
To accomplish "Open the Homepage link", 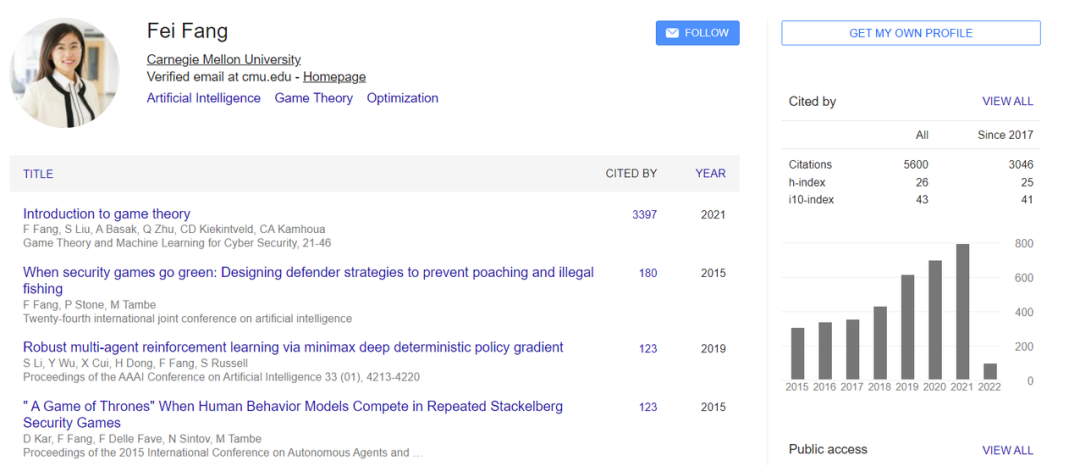I will point(334,77).
